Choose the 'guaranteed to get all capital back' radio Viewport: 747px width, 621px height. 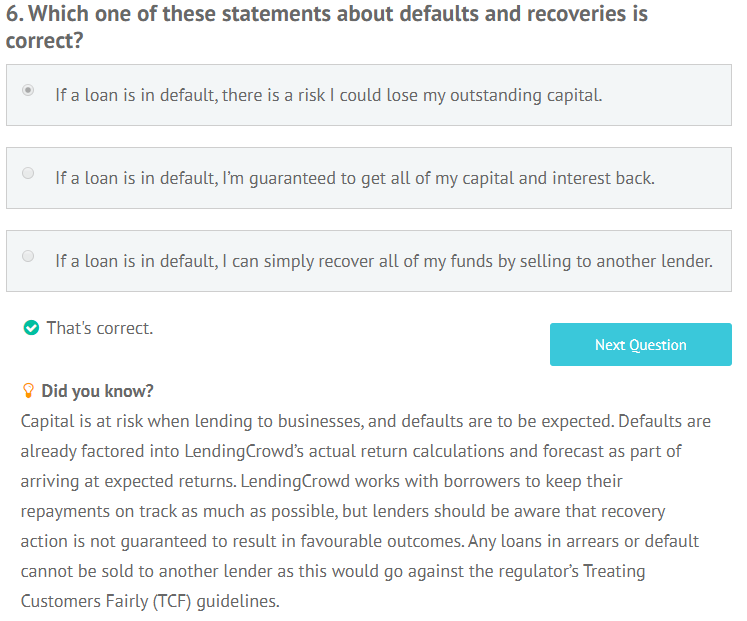[x=28, y=173]
